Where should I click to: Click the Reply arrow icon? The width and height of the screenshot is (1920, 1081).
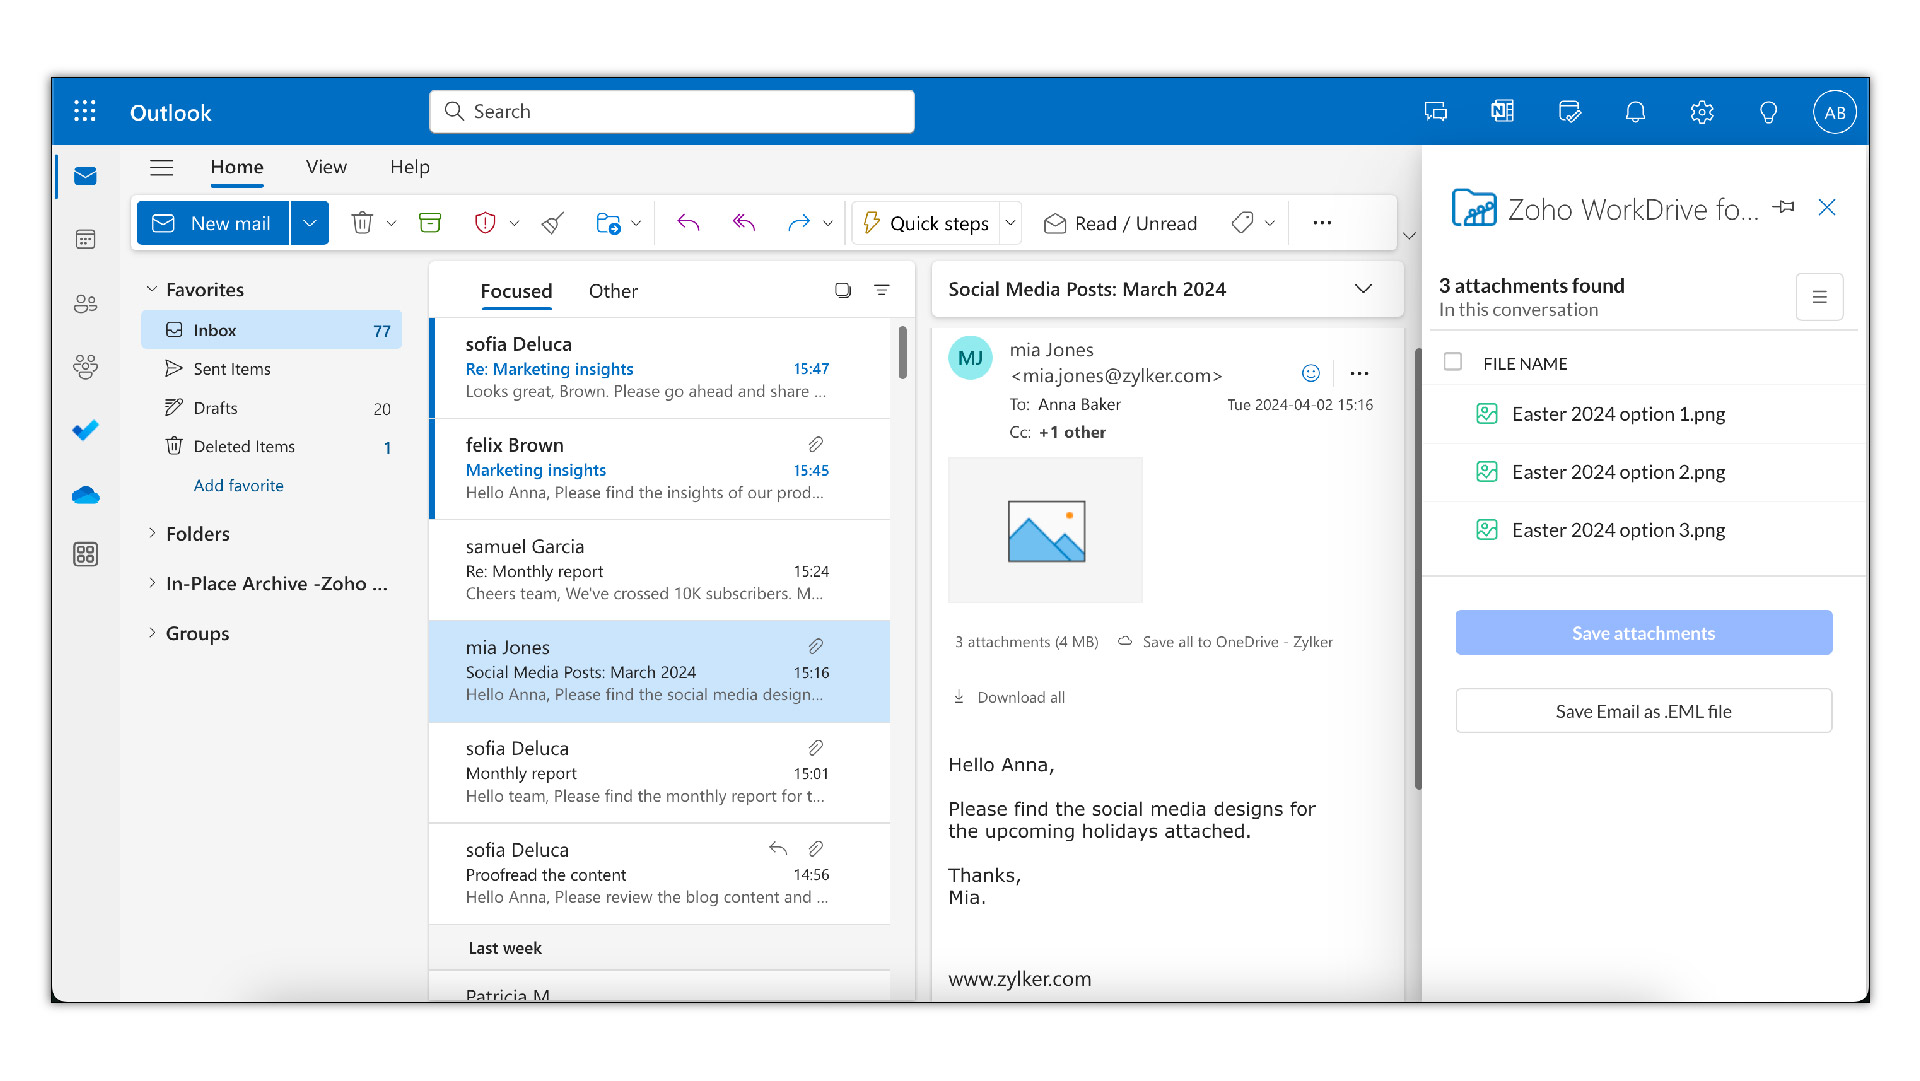pos(688,222)
